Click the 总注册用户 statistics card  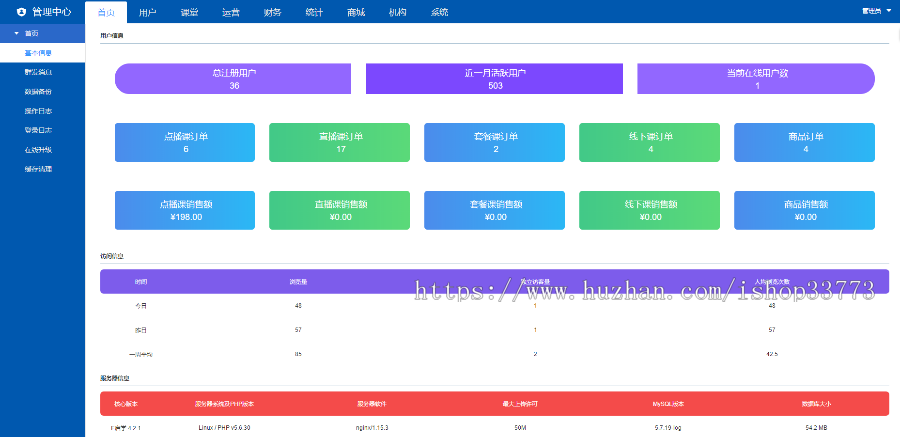click(x=233, y=79)
